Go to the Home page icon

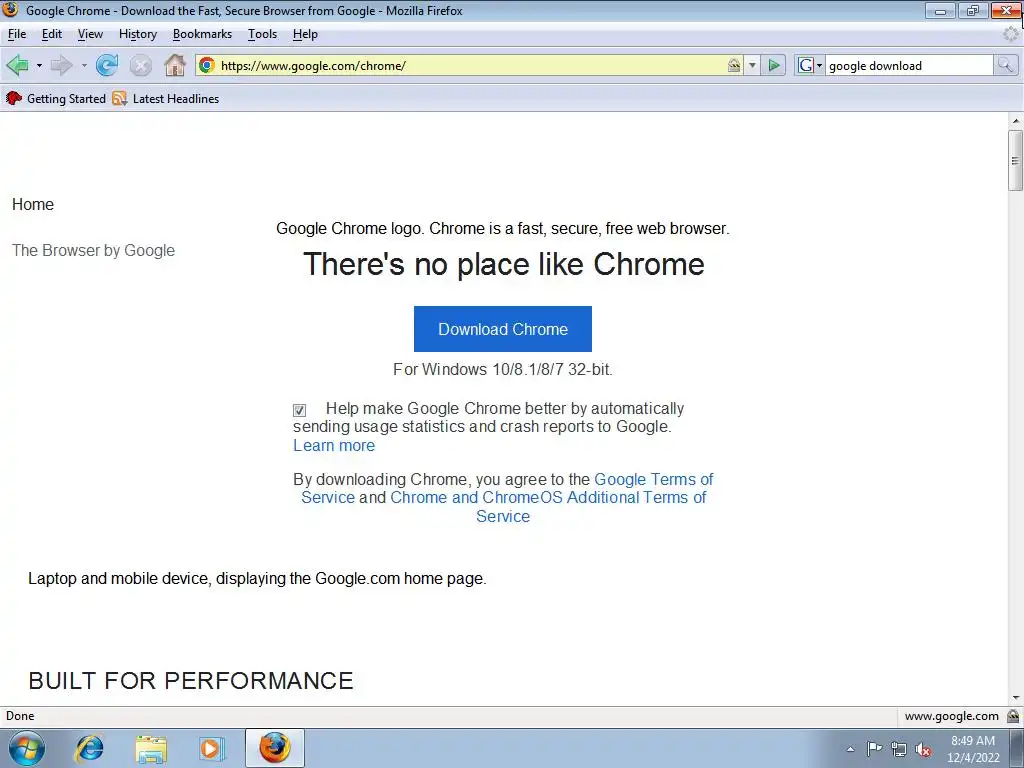pyautogui.click(x=174, y=65)
